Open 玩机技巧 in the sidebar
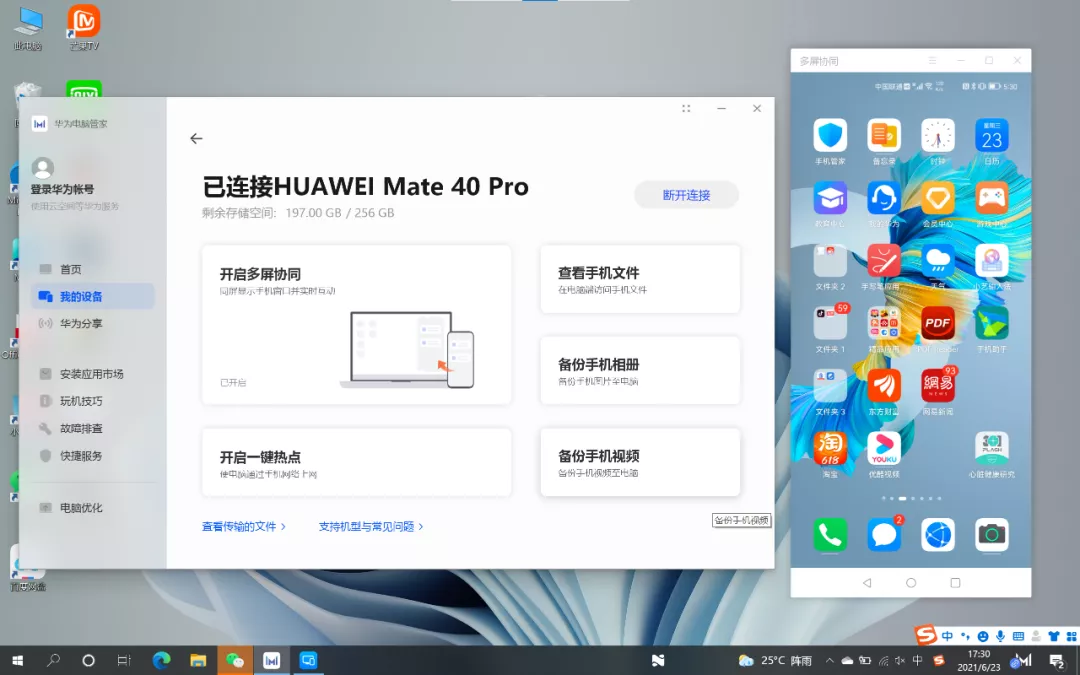Image resolution: width=1080 pixels, height=675 pixels. (92, 401)
